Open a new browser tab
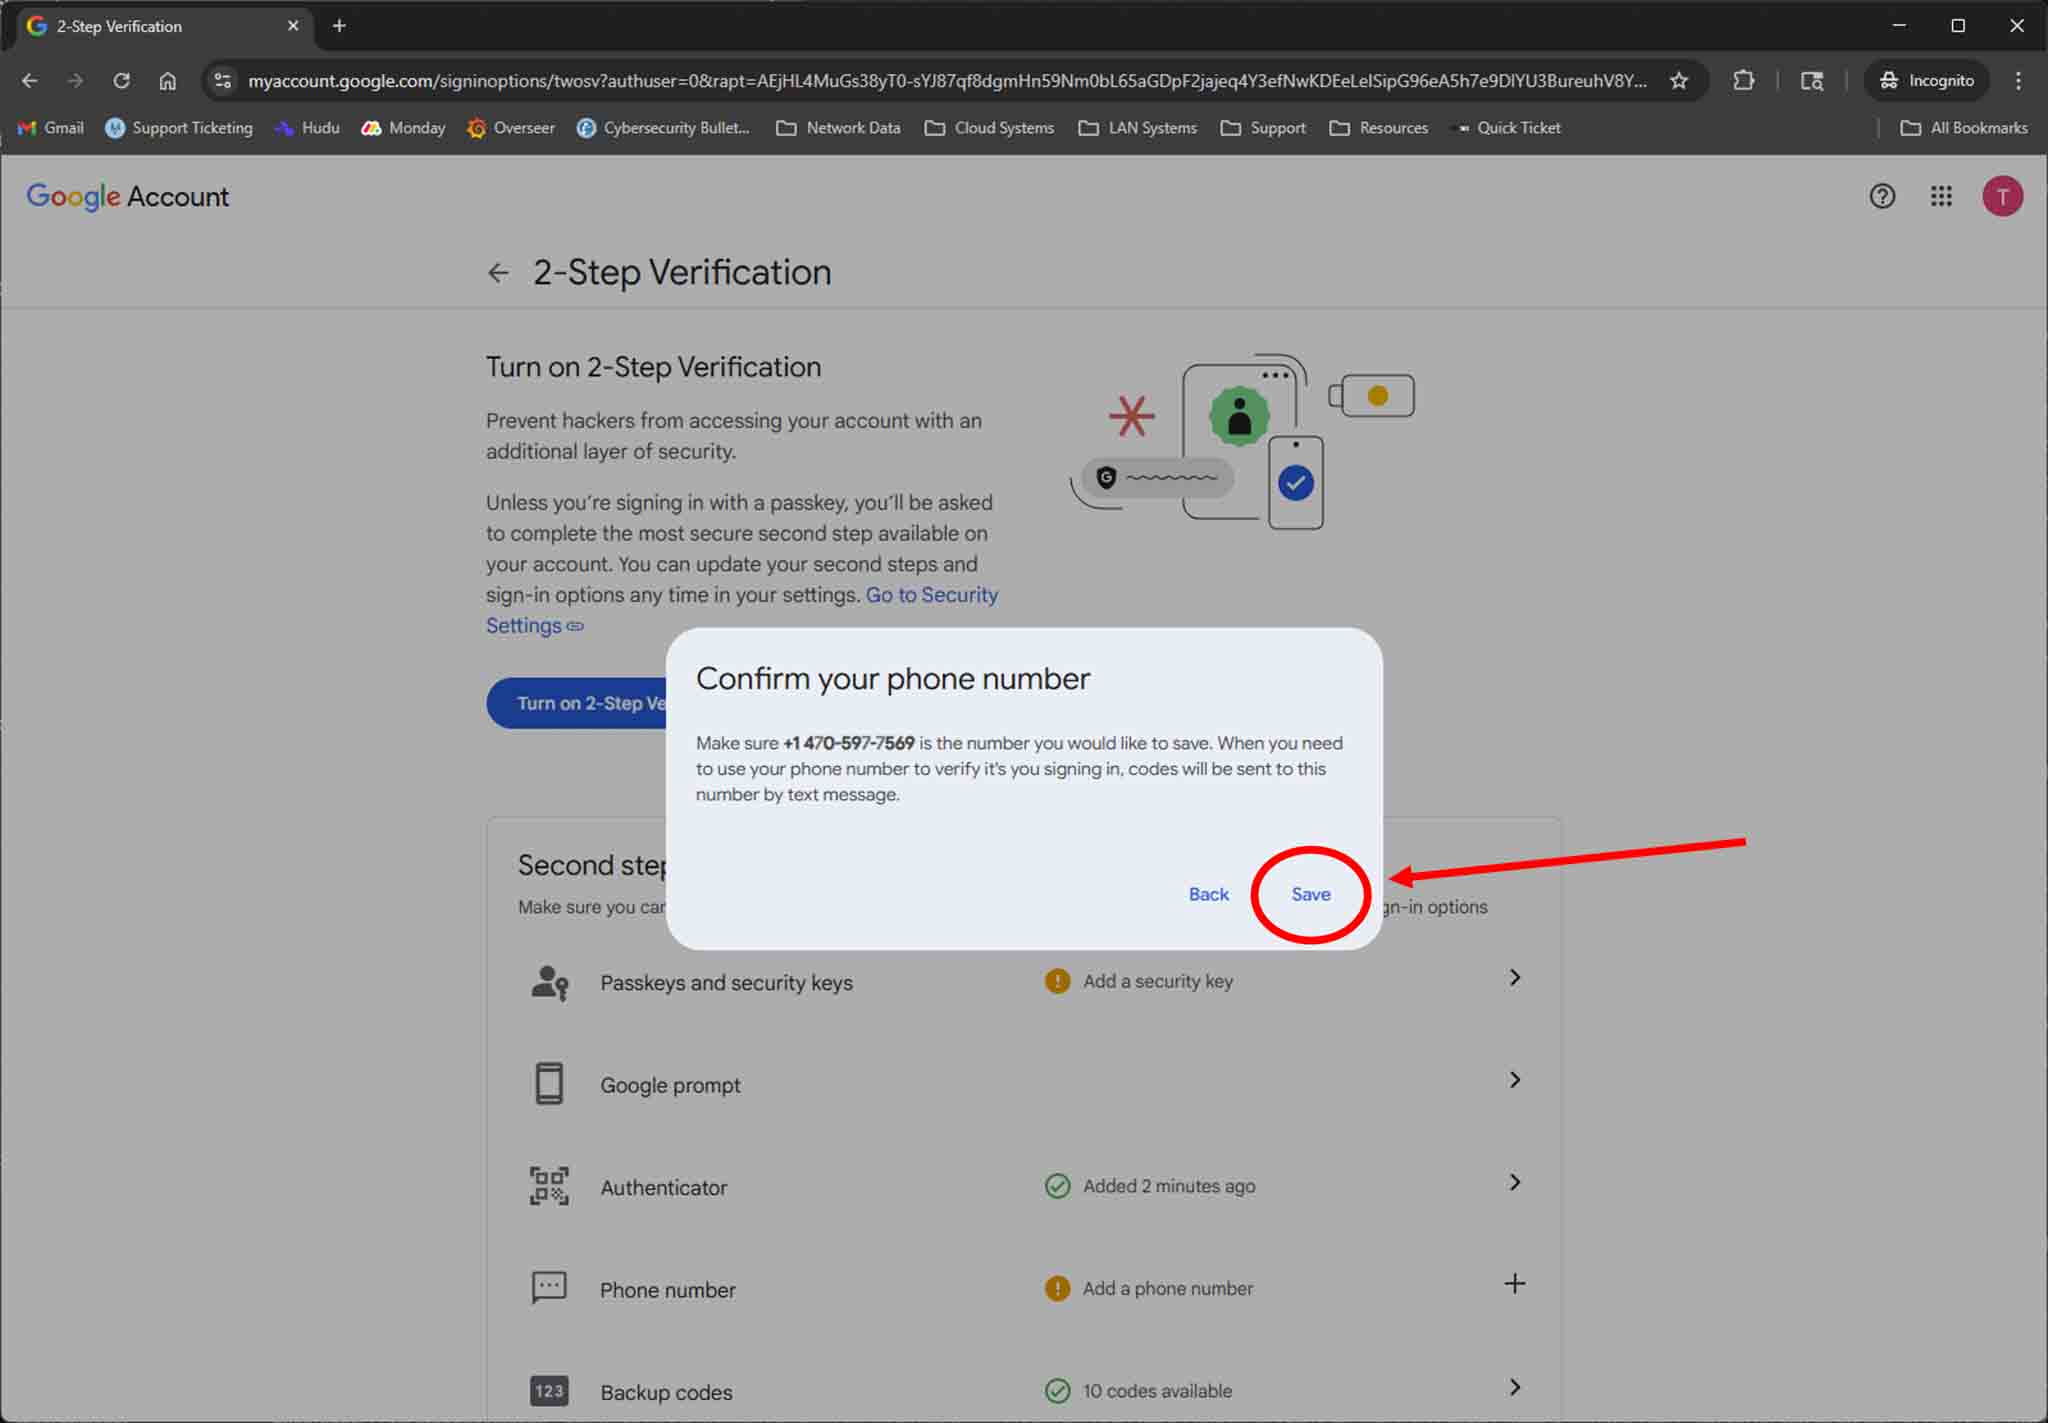Screen dimensions: 2048x1423 (x=339, y=26)
